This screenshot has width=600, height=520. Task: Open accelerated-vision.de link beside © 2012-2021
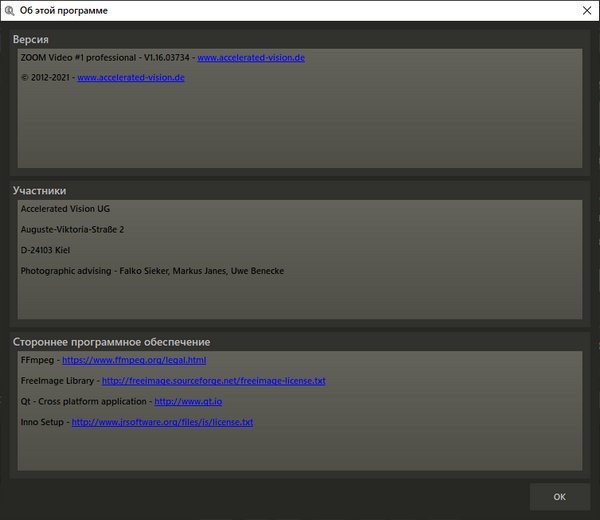pyautogui.click(x=131, y=78)
